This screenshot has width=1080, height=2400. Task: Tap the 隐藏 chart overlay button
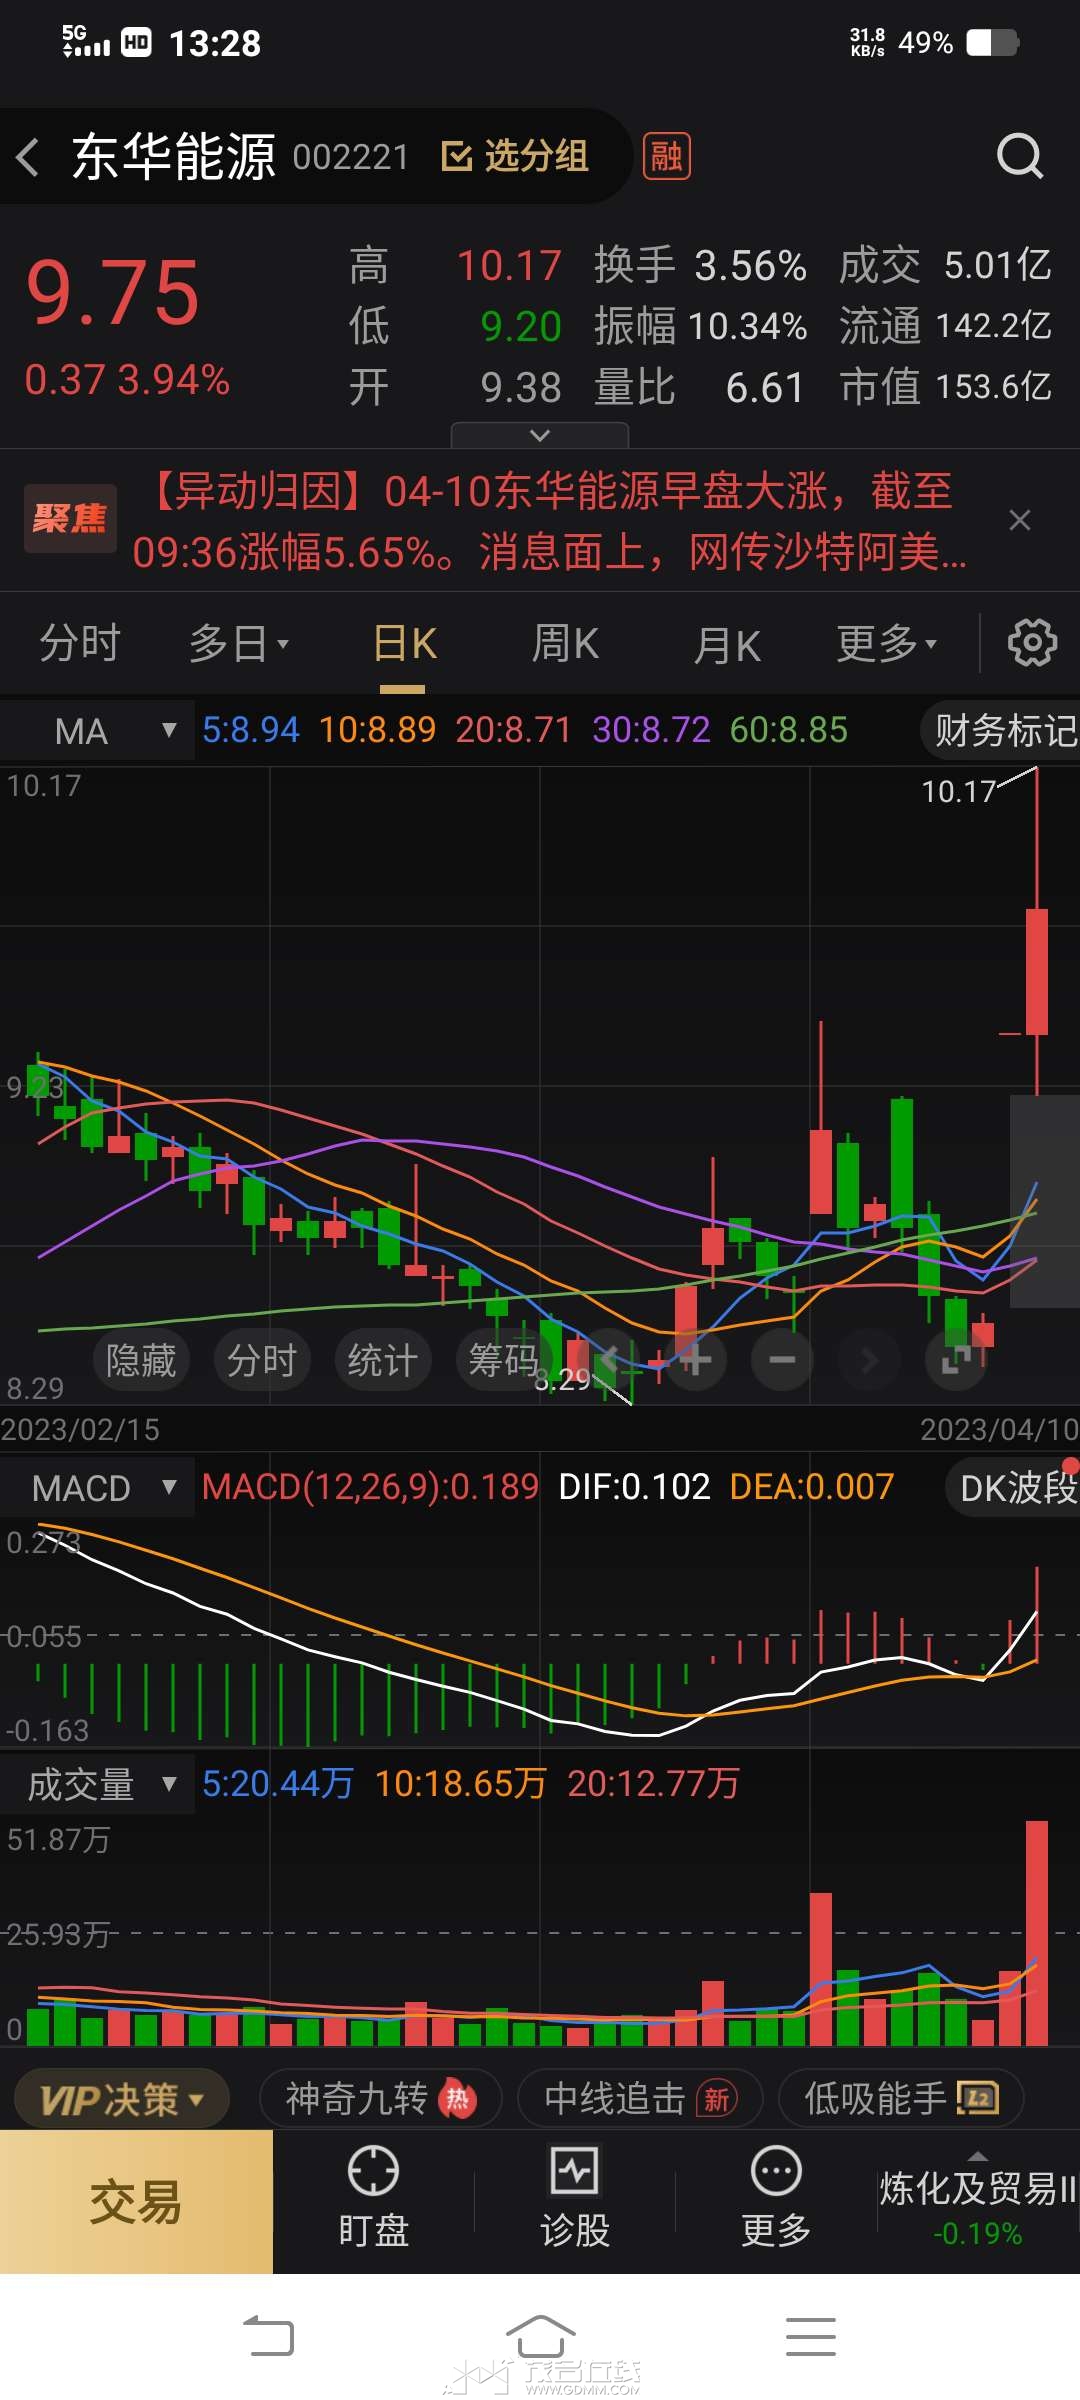141,1360
